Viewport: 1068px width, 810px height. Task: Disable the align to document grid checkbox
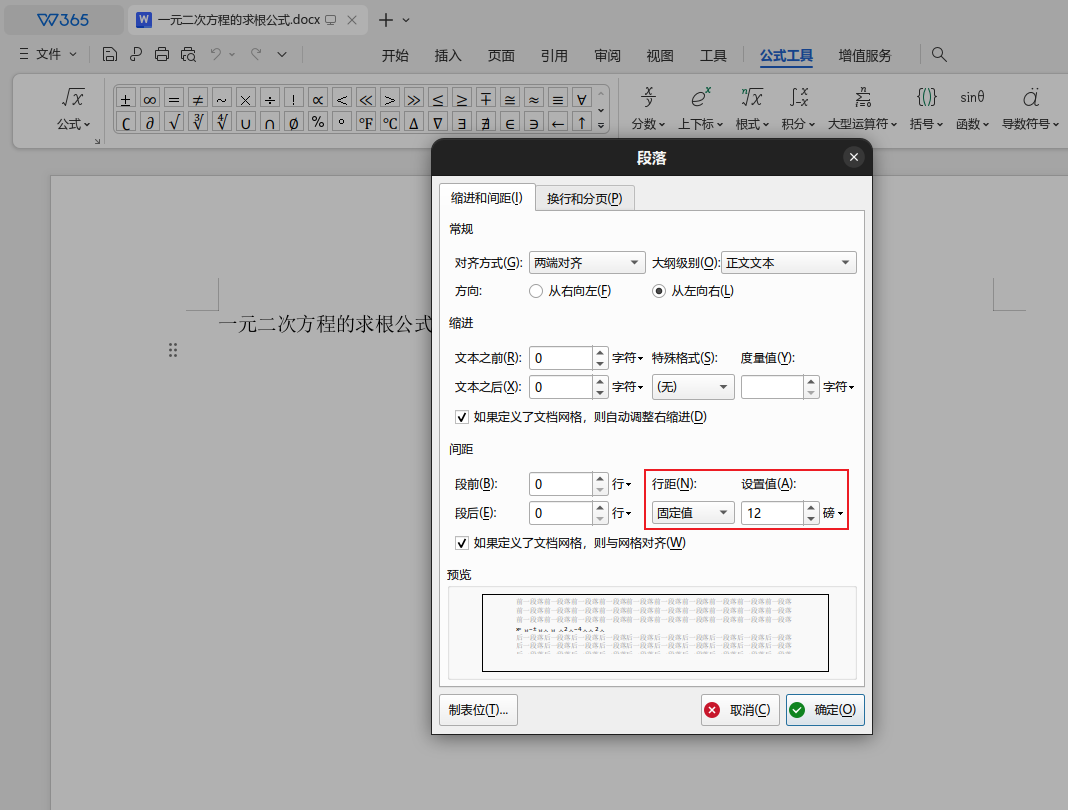462,543
